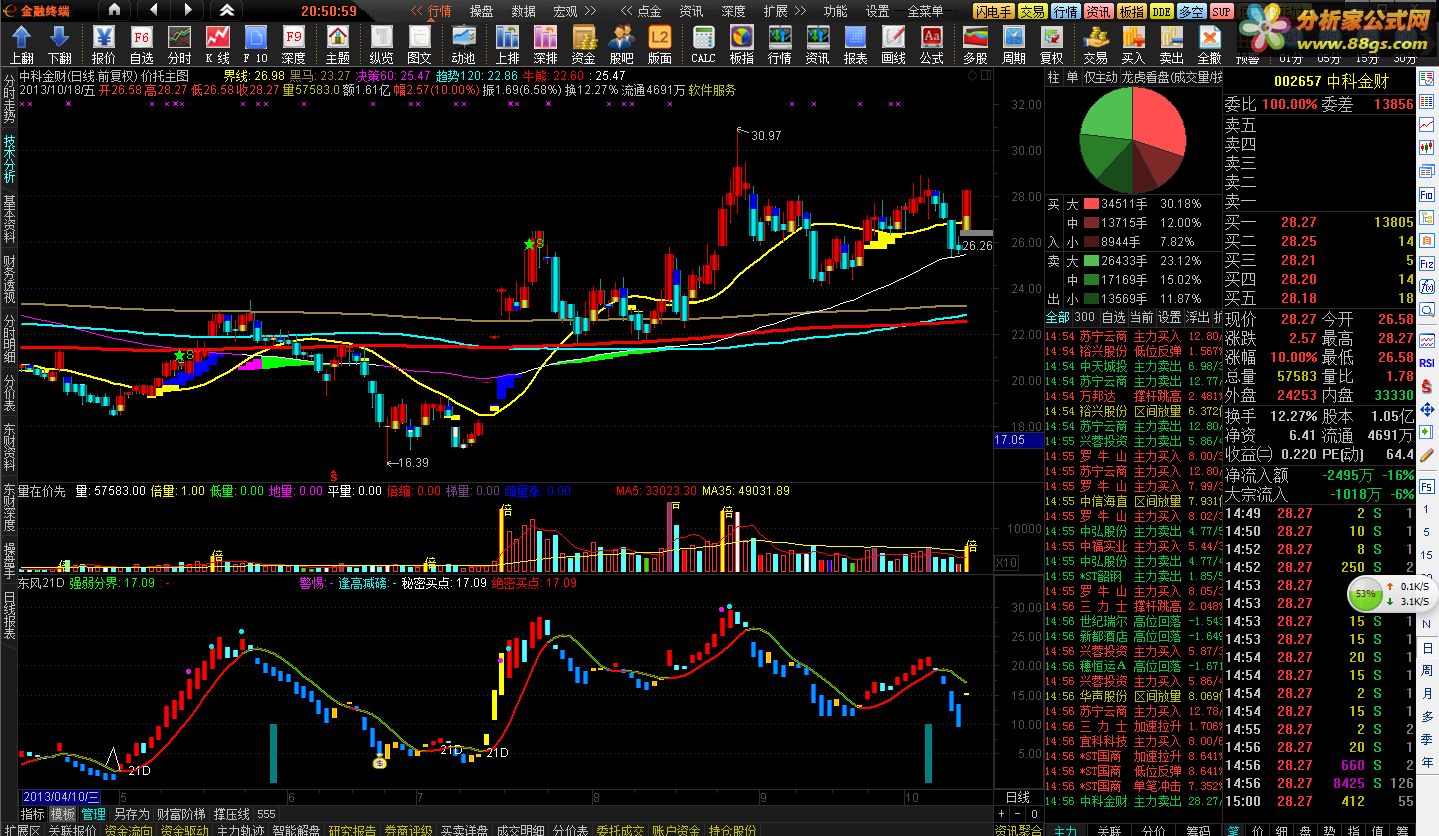Viewport: 1439px width, 836px height.
Task: Click the 周期 period icon
Action: [x=1013, y=38]
